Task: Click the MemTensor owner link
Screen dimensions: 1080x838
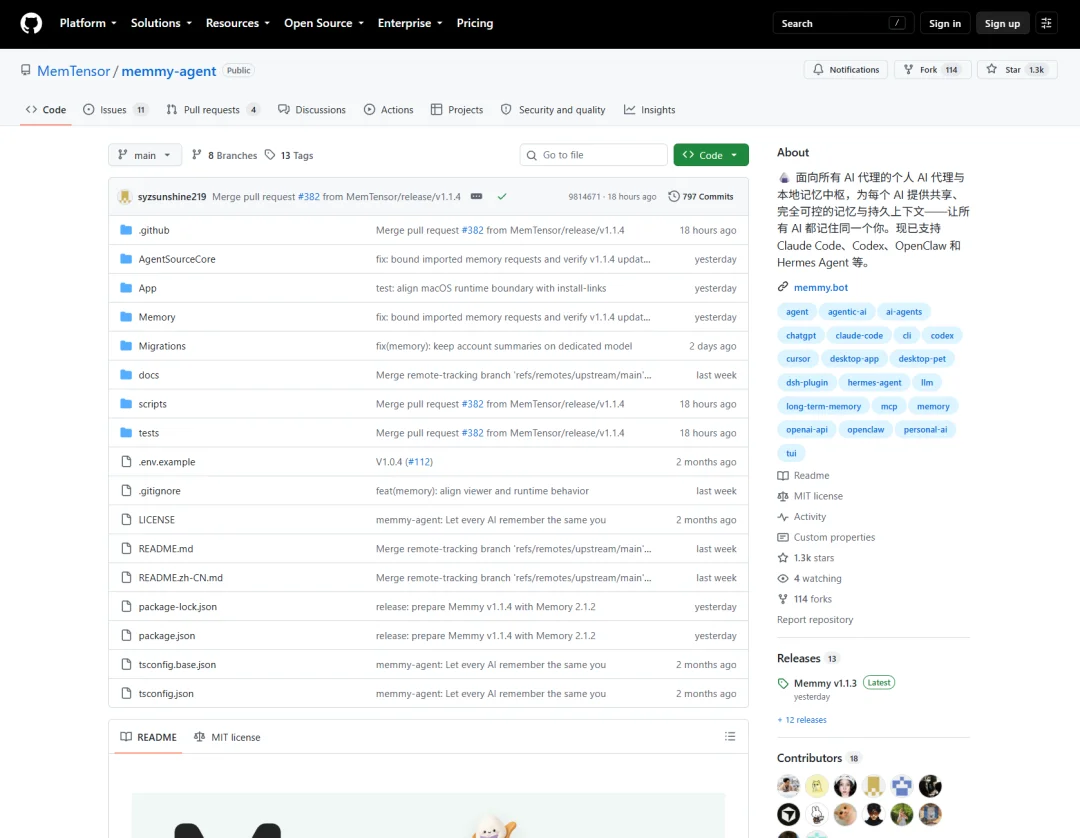Action: click(x=74, y=71)
